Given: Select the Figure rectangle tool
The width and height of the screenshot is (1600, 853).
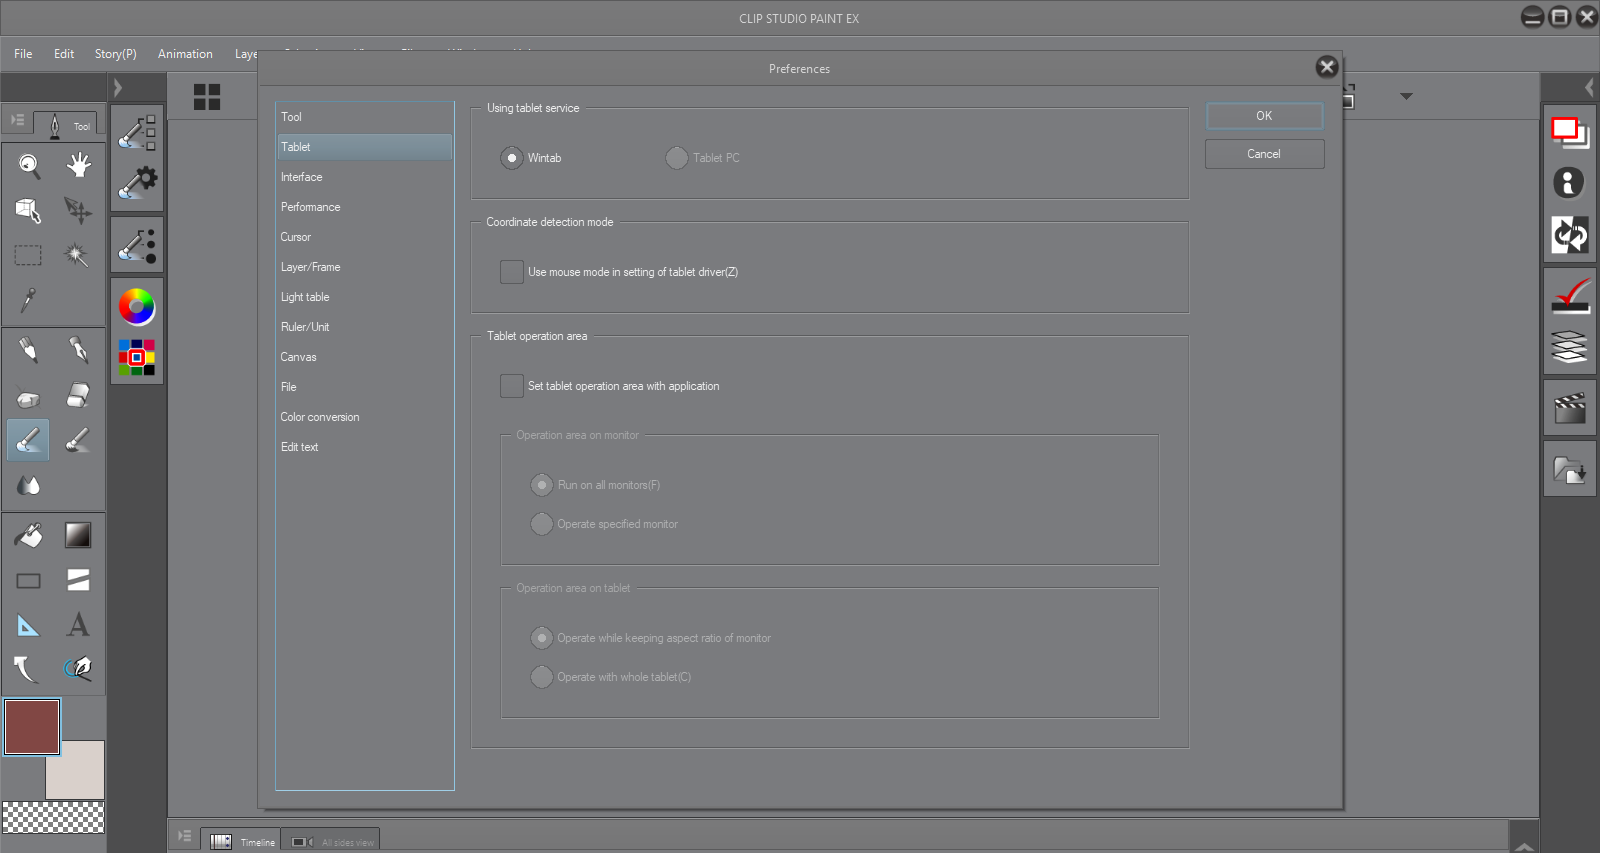Looking at the screenshot, I should pos(29,581).
